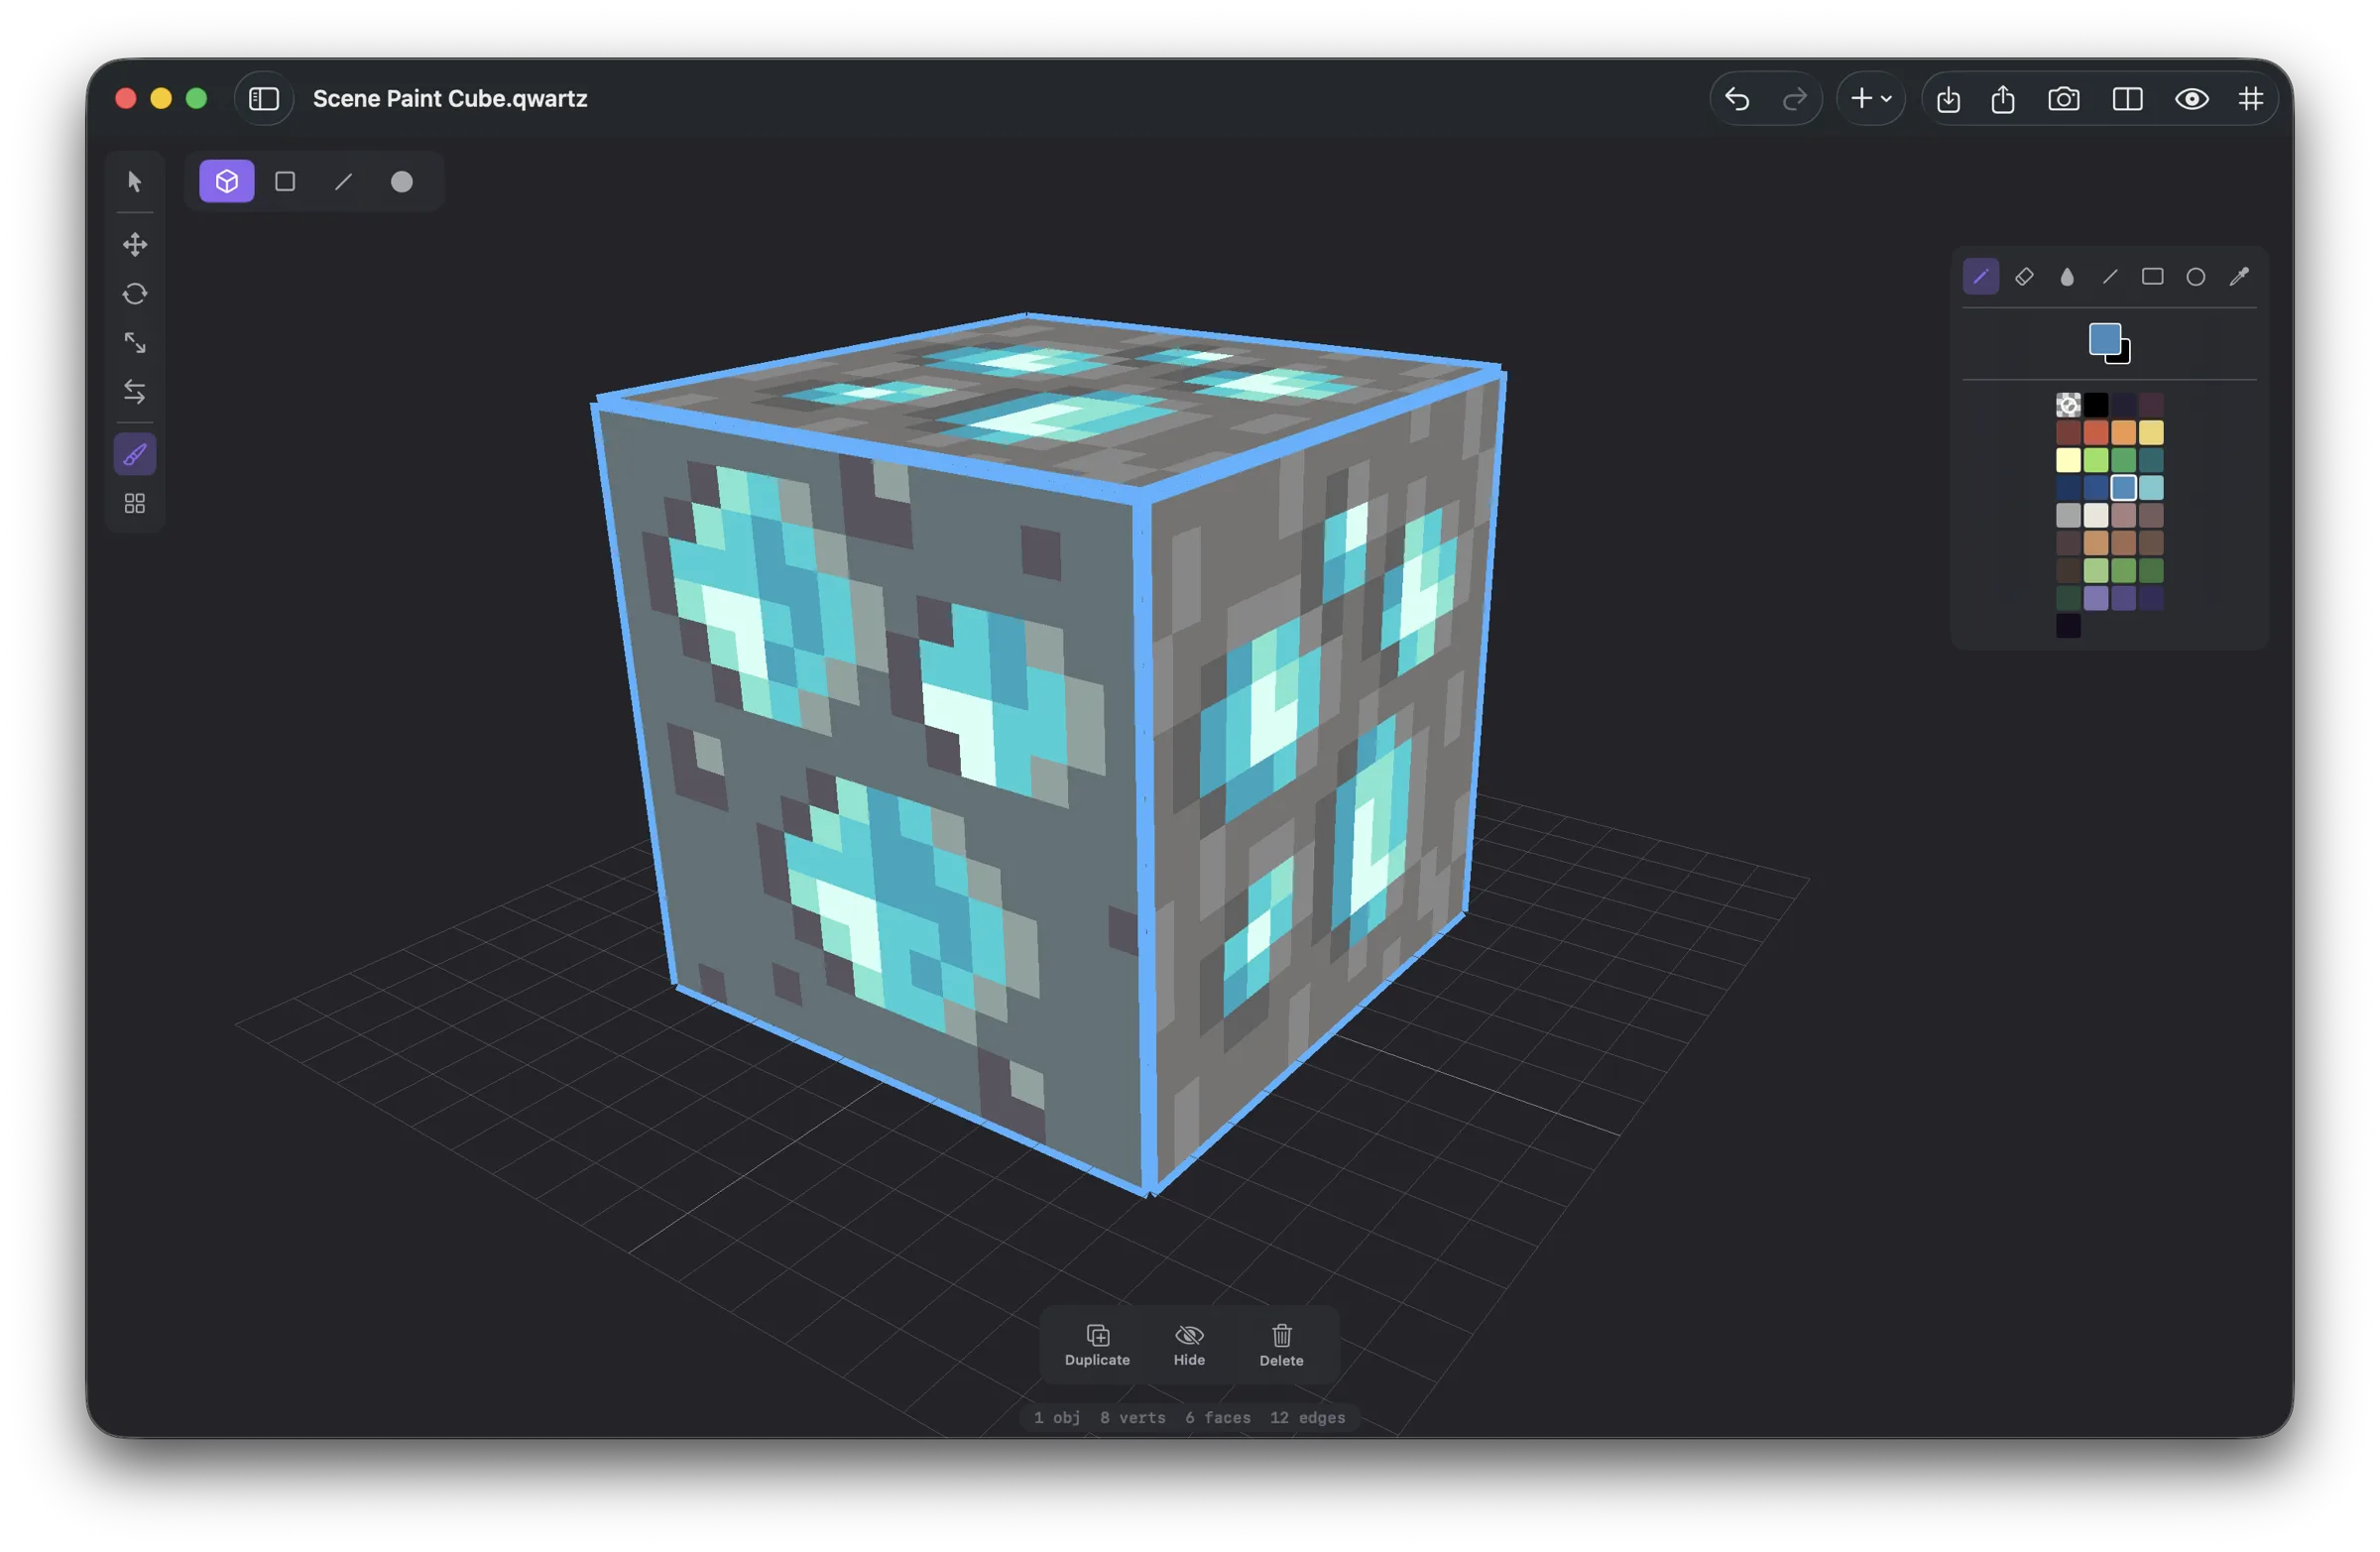Select the pencil paint tool

pyautogui.click(x=1981, y=277)
